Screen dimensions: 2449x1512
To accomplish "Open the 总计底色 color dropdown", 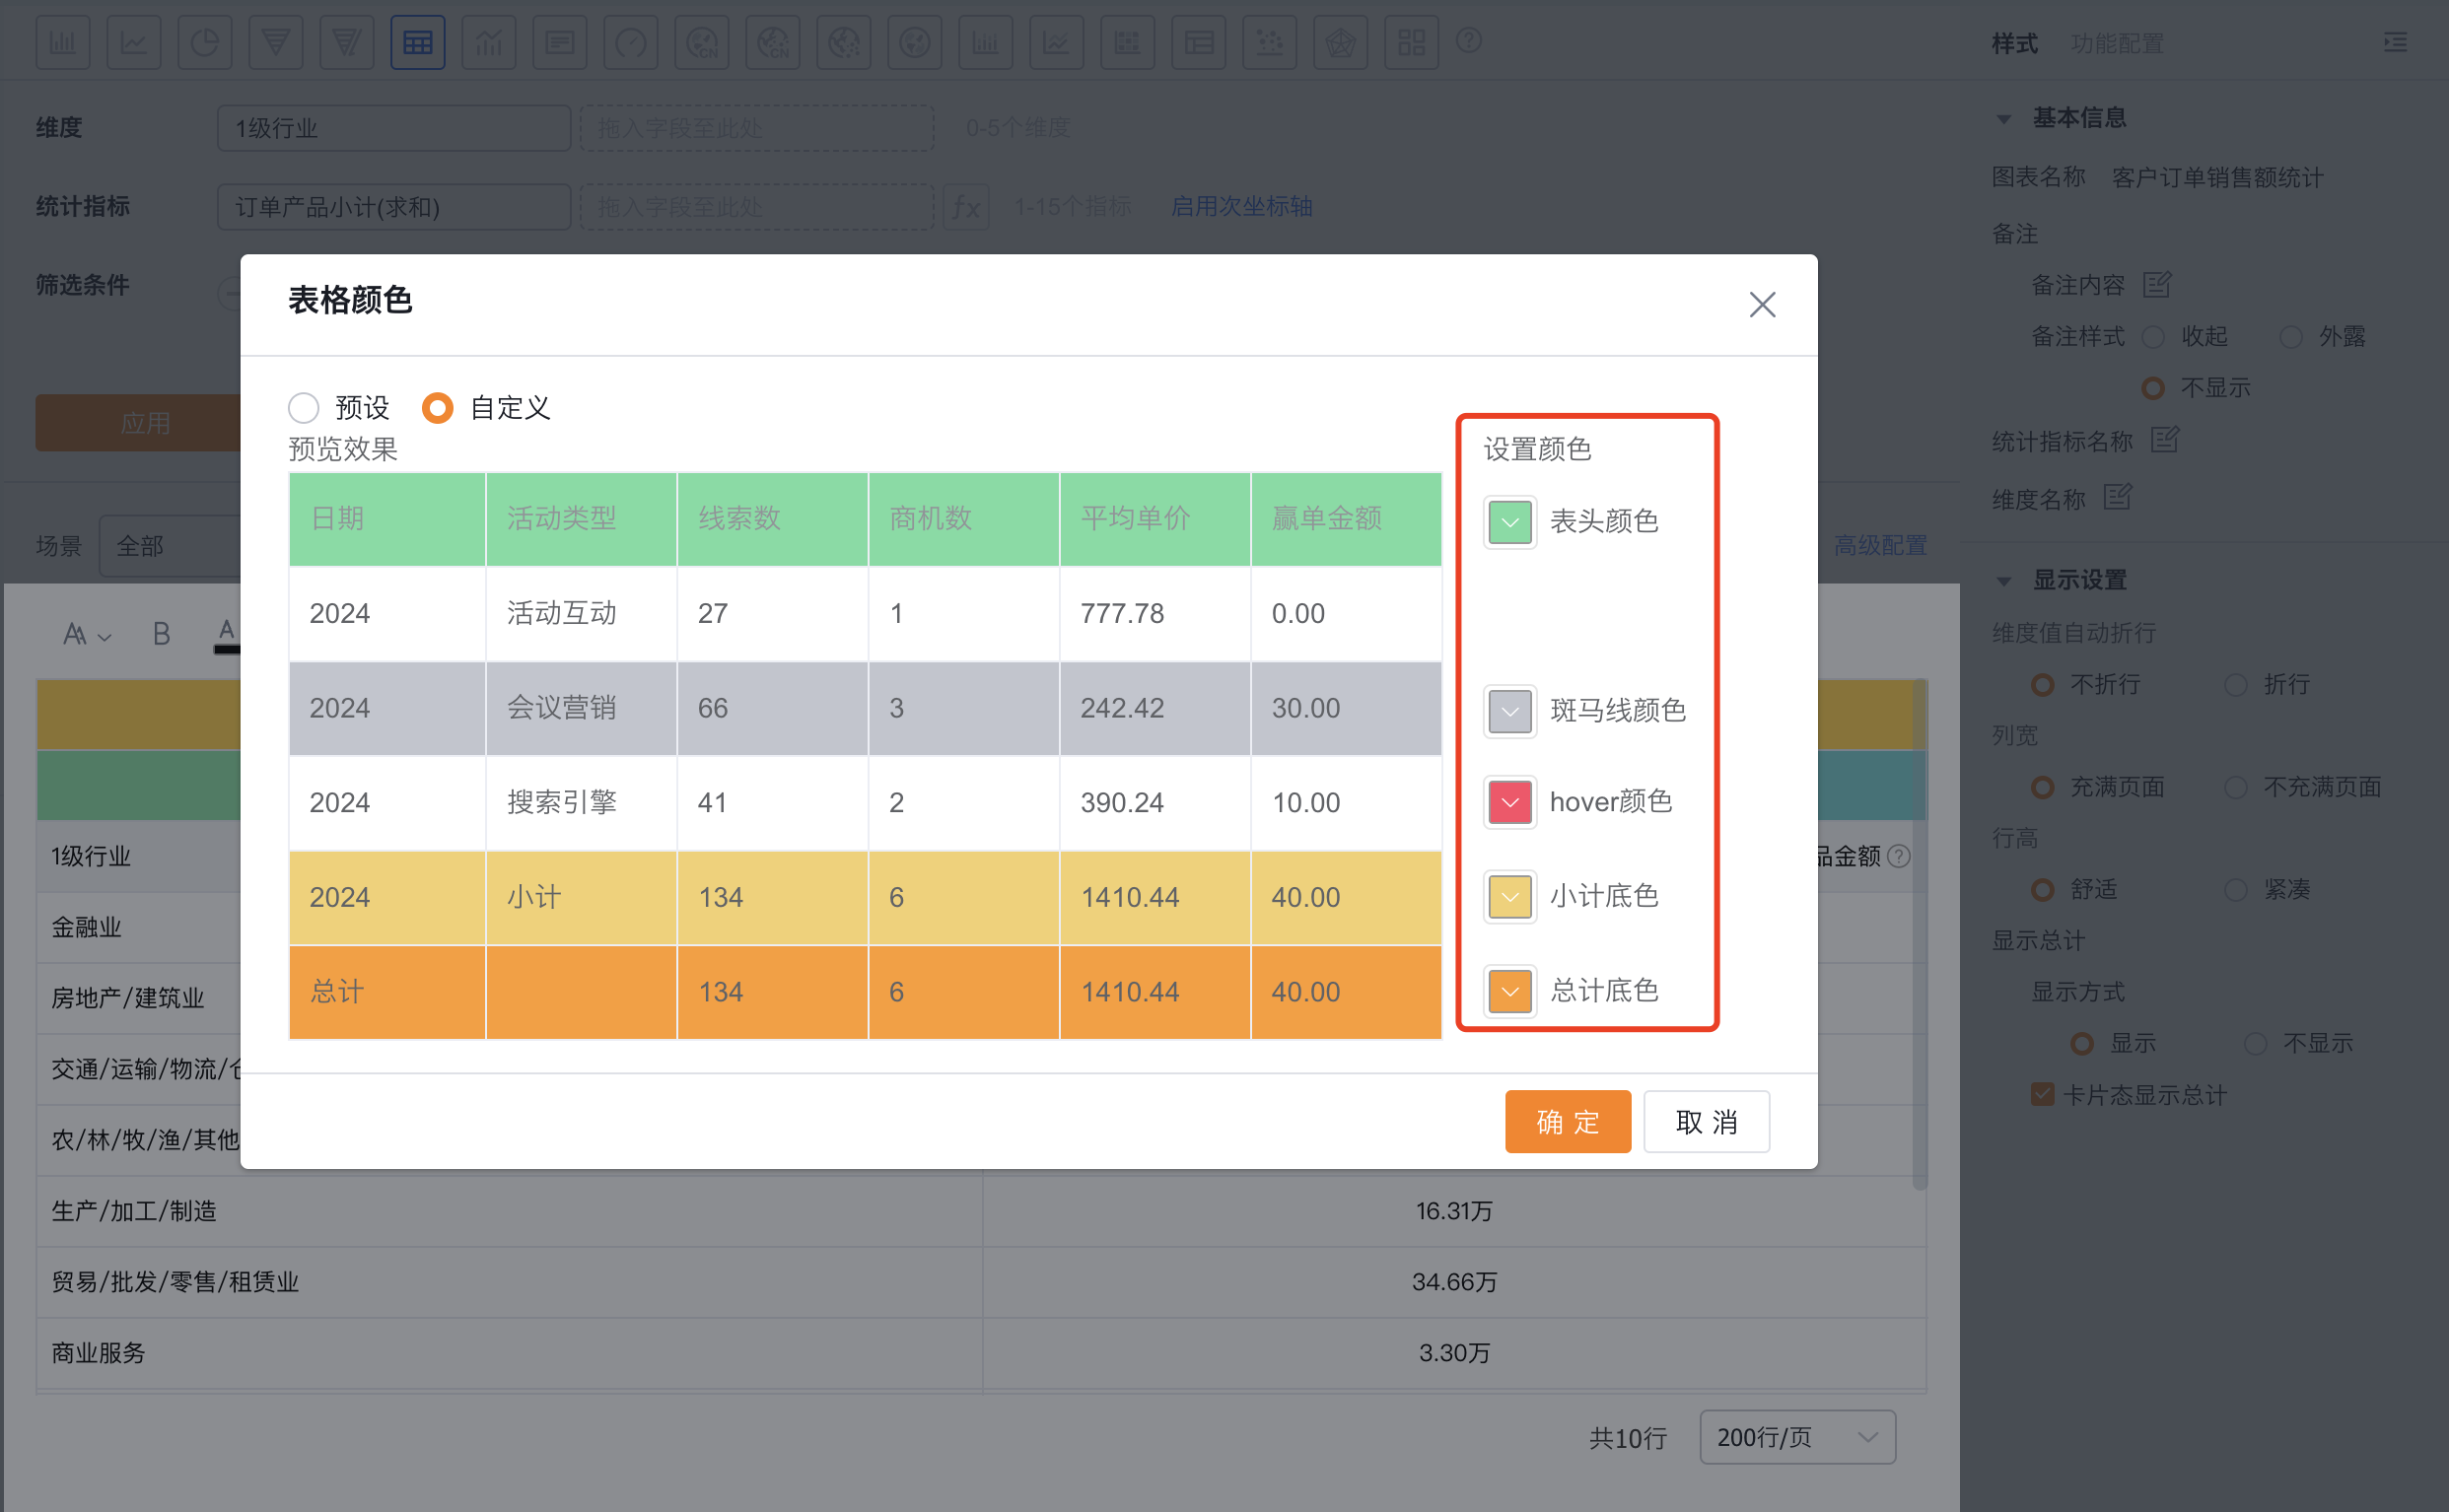I will click(1509, 991).
